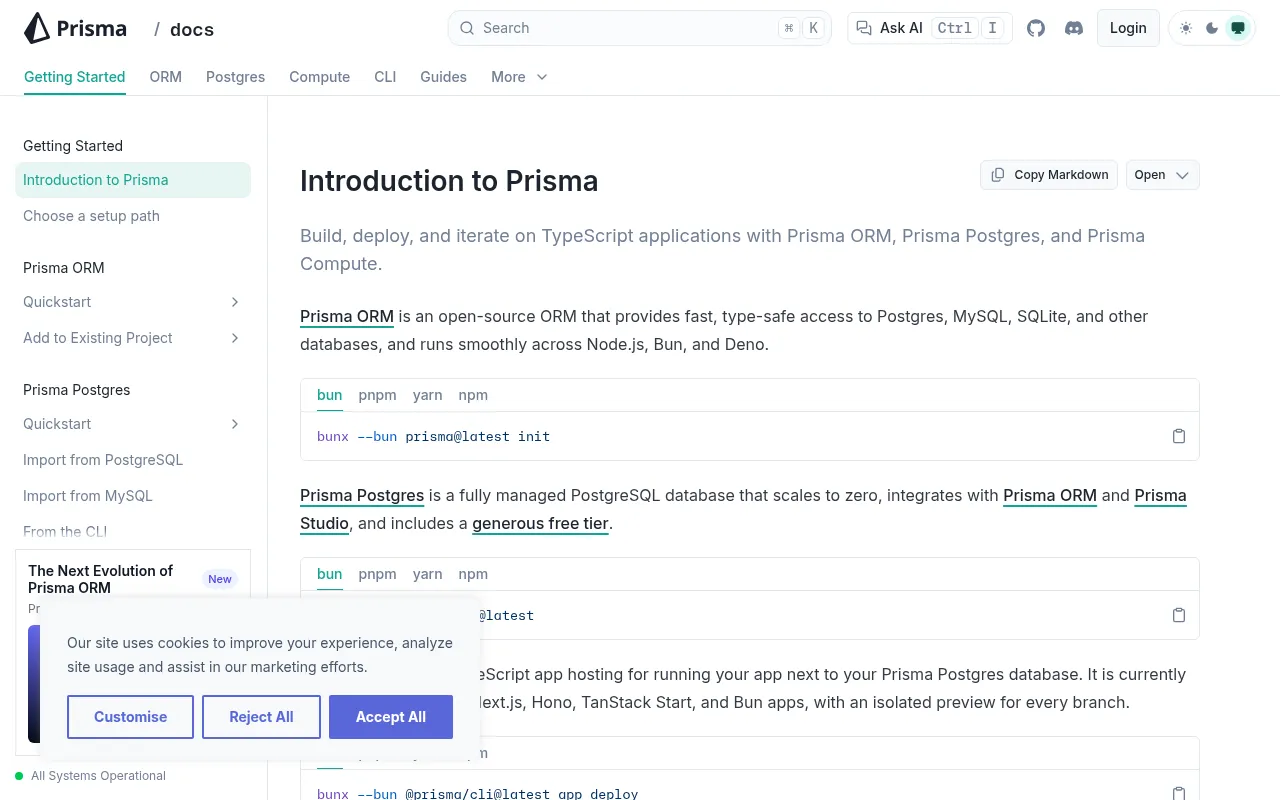Click Reject All cookies button
This screenshot has width=1280, height=800.
click(x=261, y=717)
